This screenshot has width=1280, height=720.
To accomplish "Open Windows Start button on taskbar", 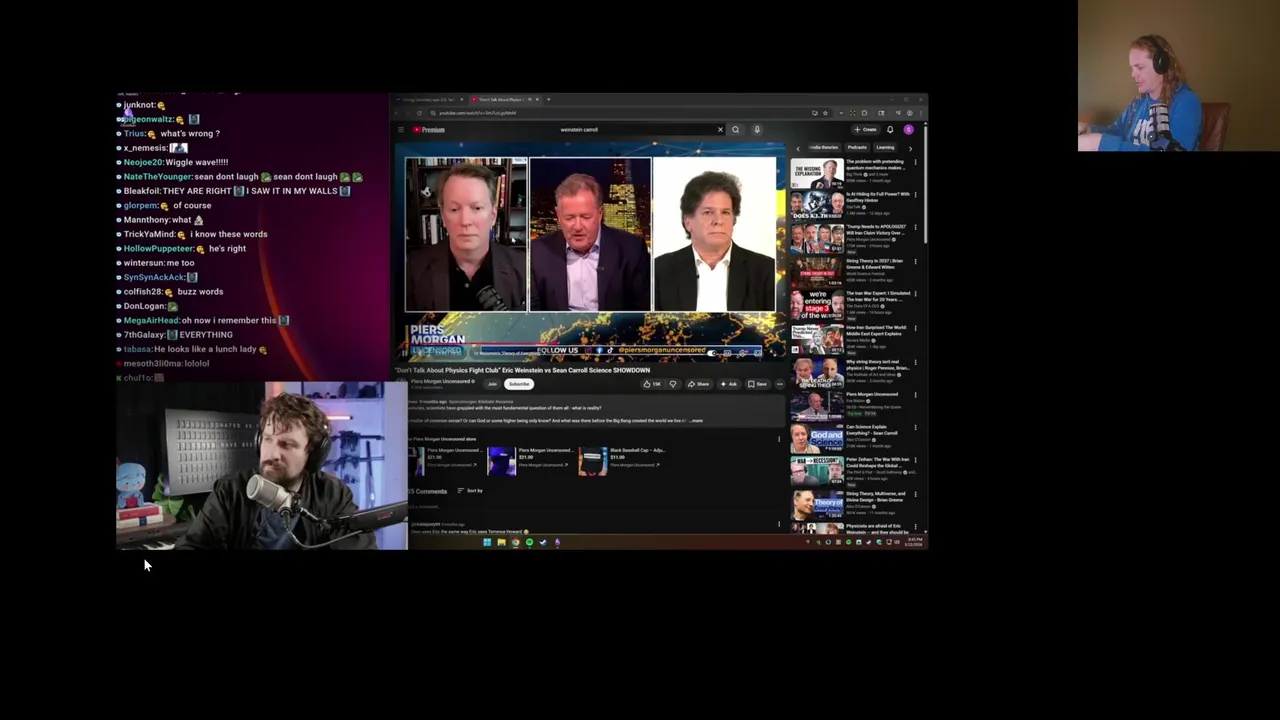I will click(487, 542).
